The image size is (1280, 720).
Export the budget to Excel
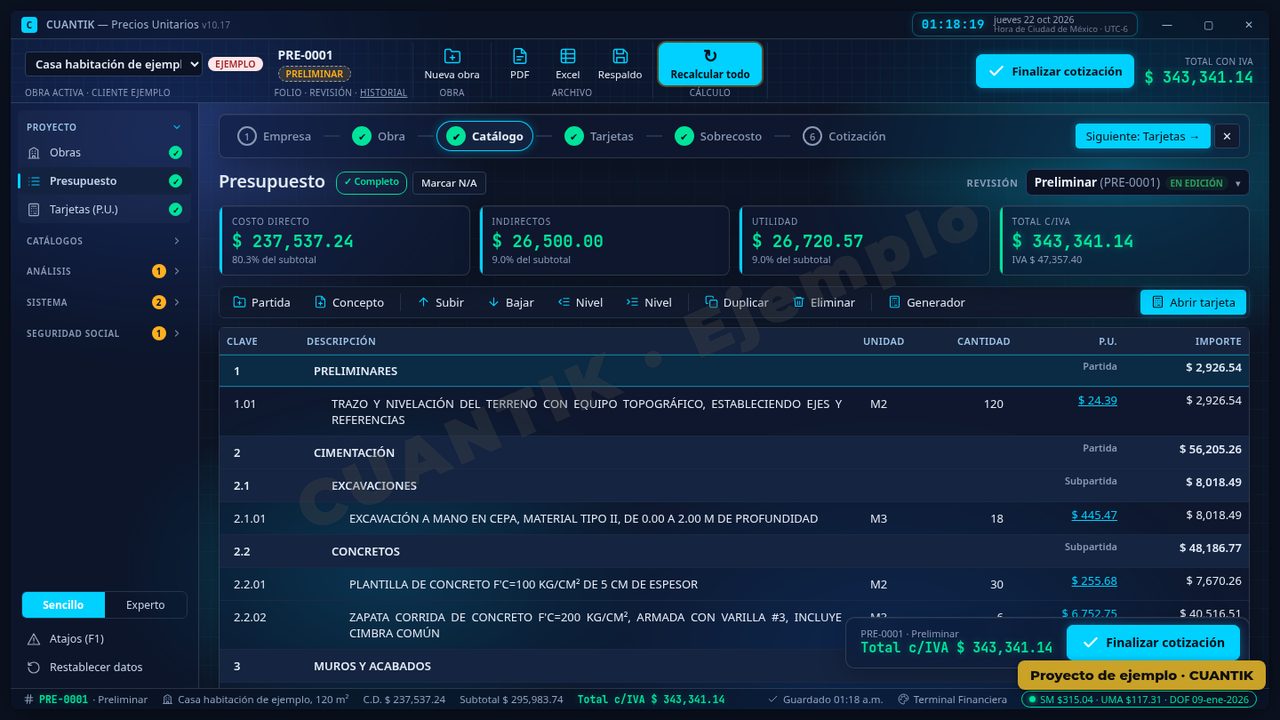568,64
